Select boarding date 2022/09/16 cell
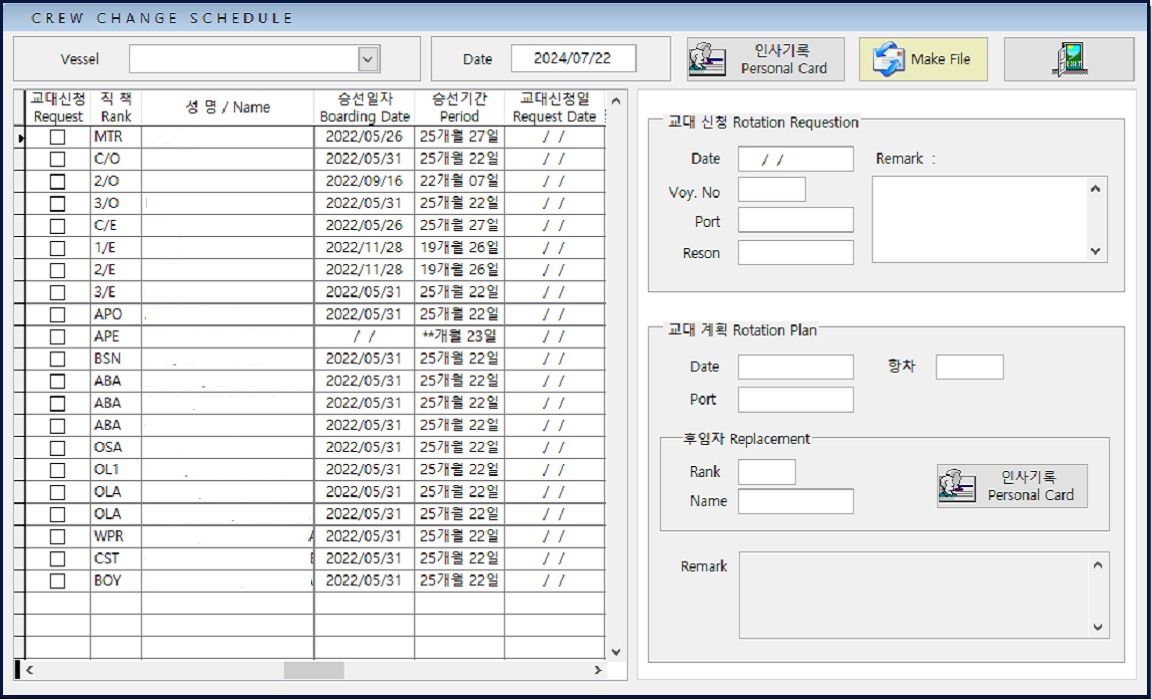 (364, 181)
